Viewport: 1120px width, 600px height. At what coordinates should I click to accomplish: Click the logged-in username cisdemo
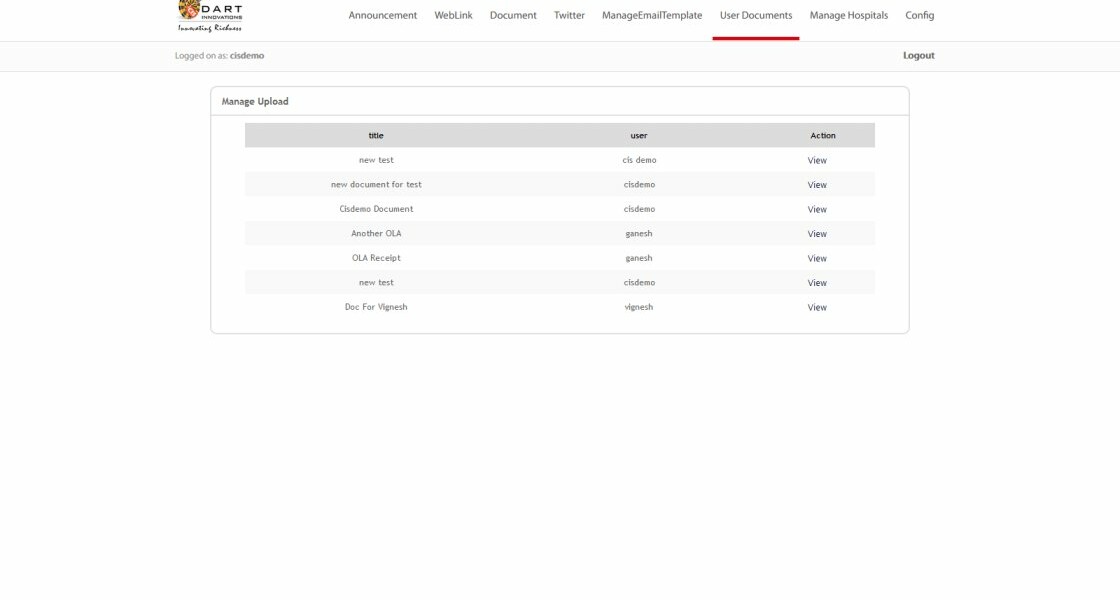tap(247, 56)
